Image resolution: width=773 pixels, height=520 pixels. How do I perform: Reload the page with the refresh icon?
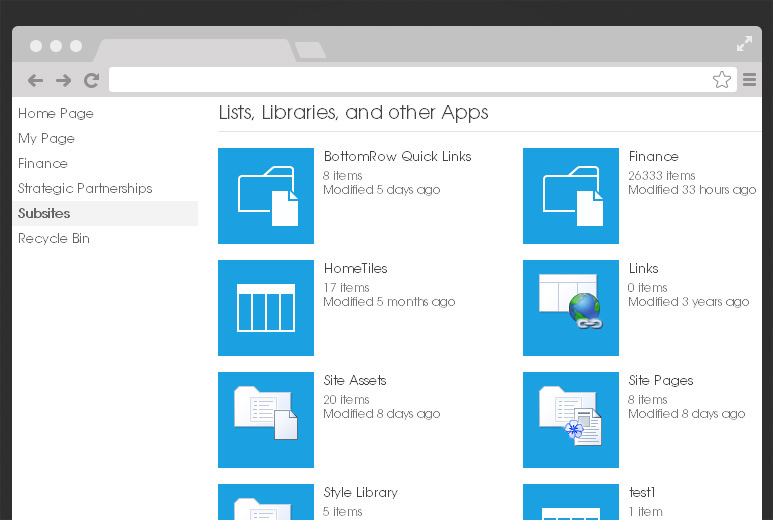click(92, 80)
